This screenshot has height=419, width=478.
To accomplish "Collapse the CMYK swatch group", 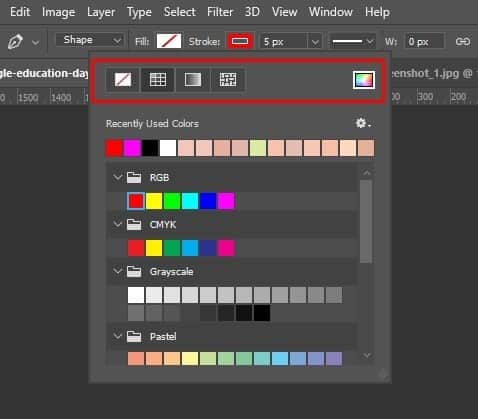I will coord(117,224).
